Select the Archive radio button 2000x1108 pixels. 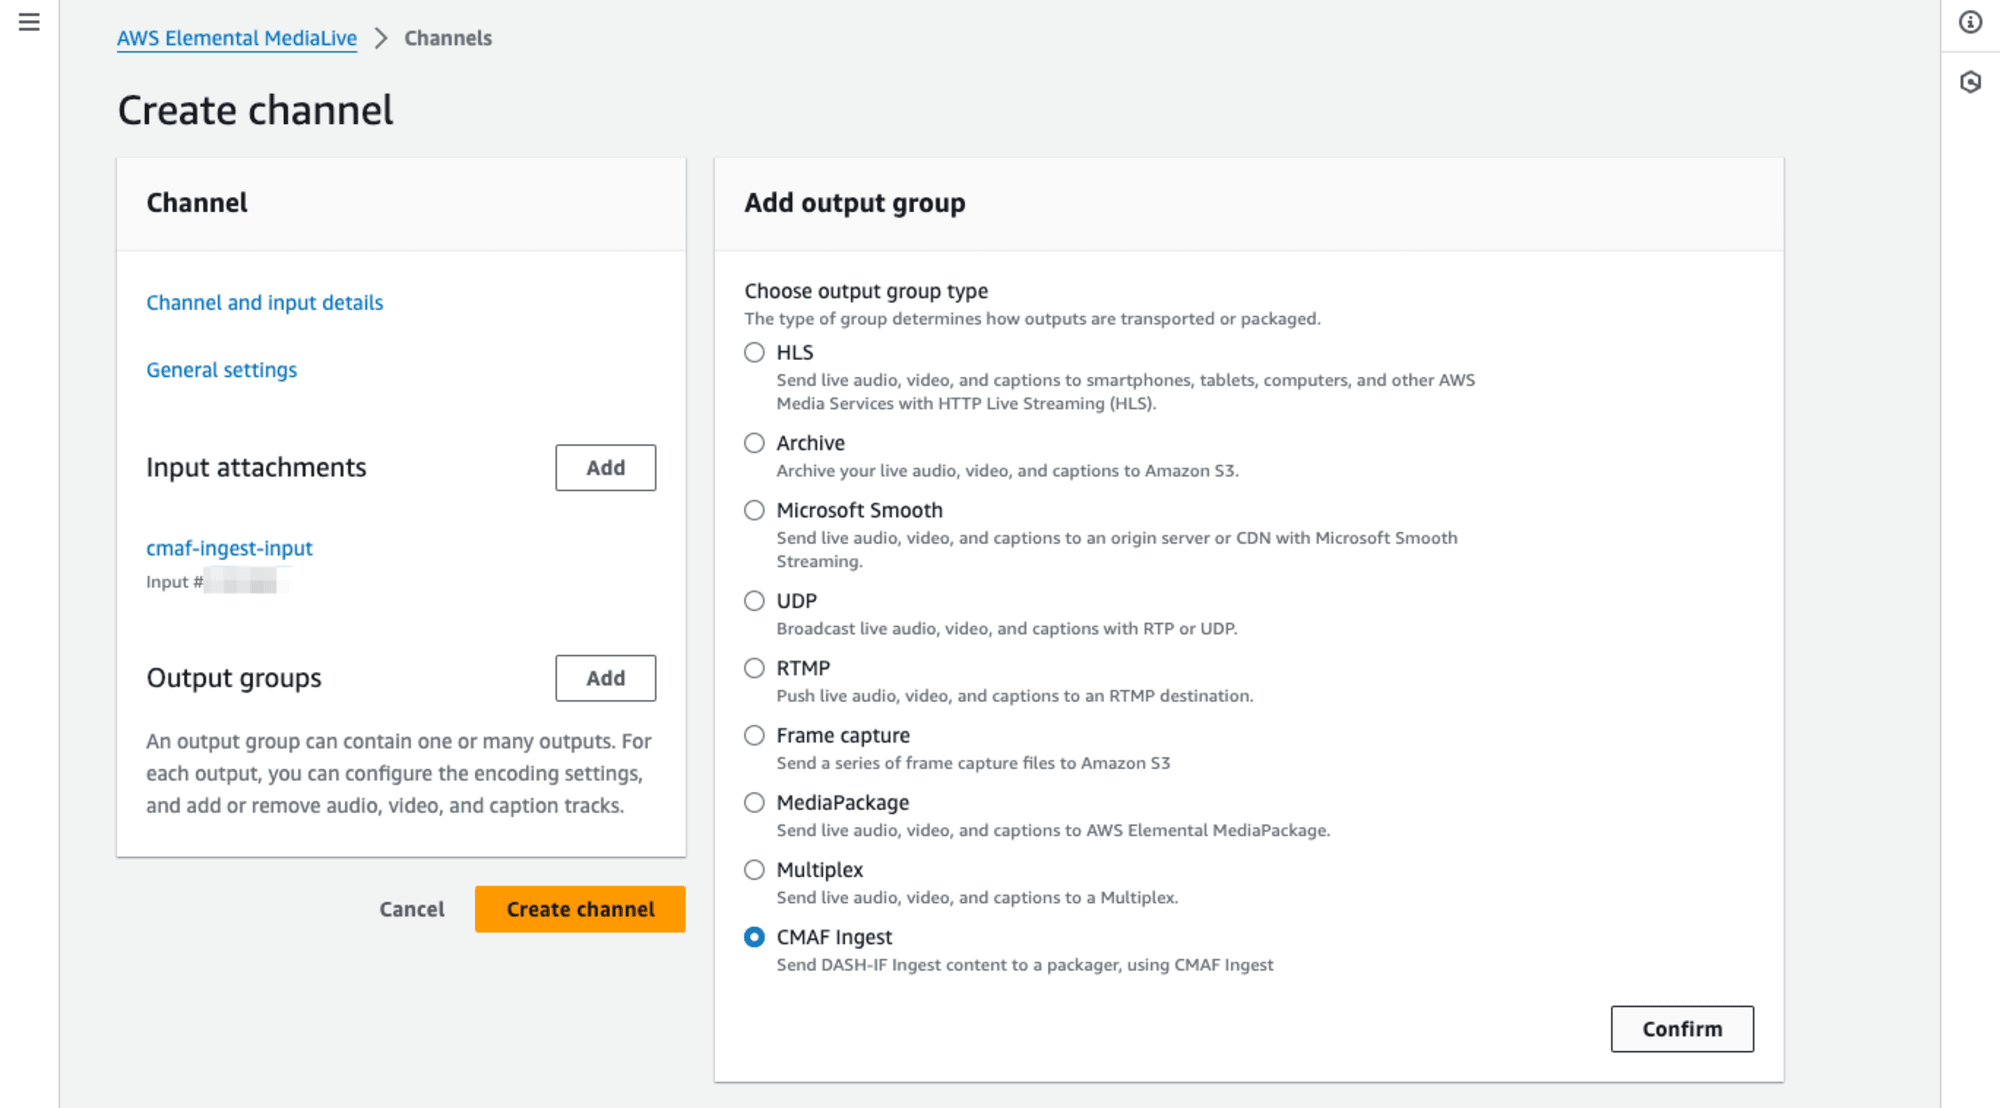(754, 443)
